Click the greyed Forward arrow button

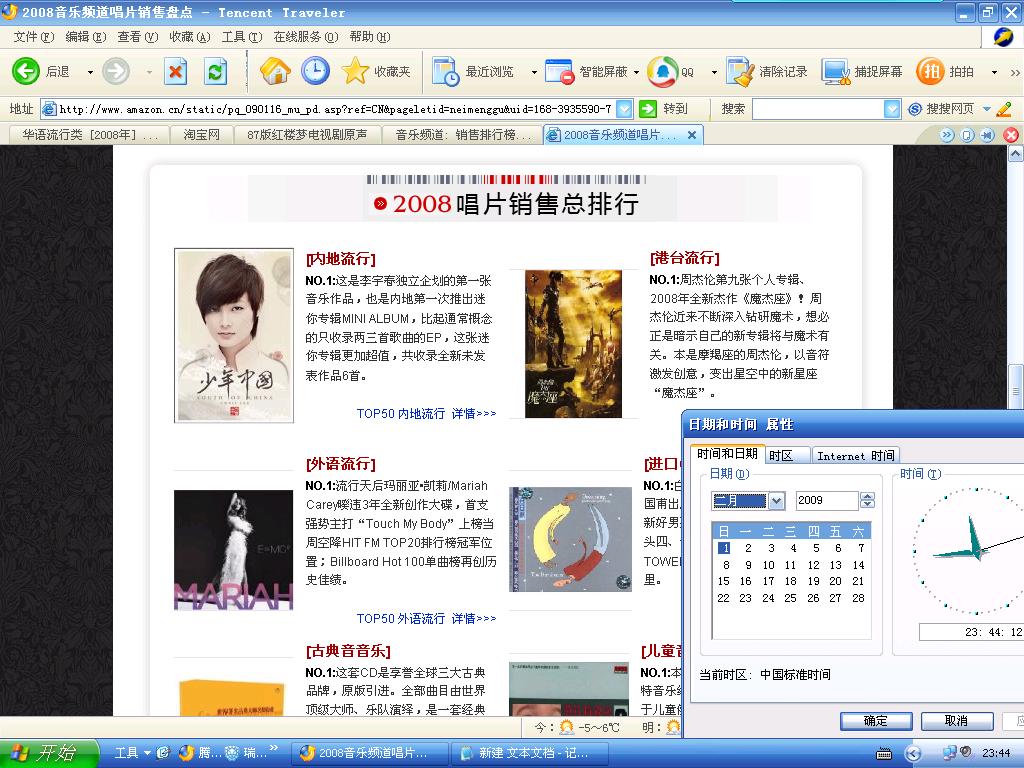click(x=116, y=71)
